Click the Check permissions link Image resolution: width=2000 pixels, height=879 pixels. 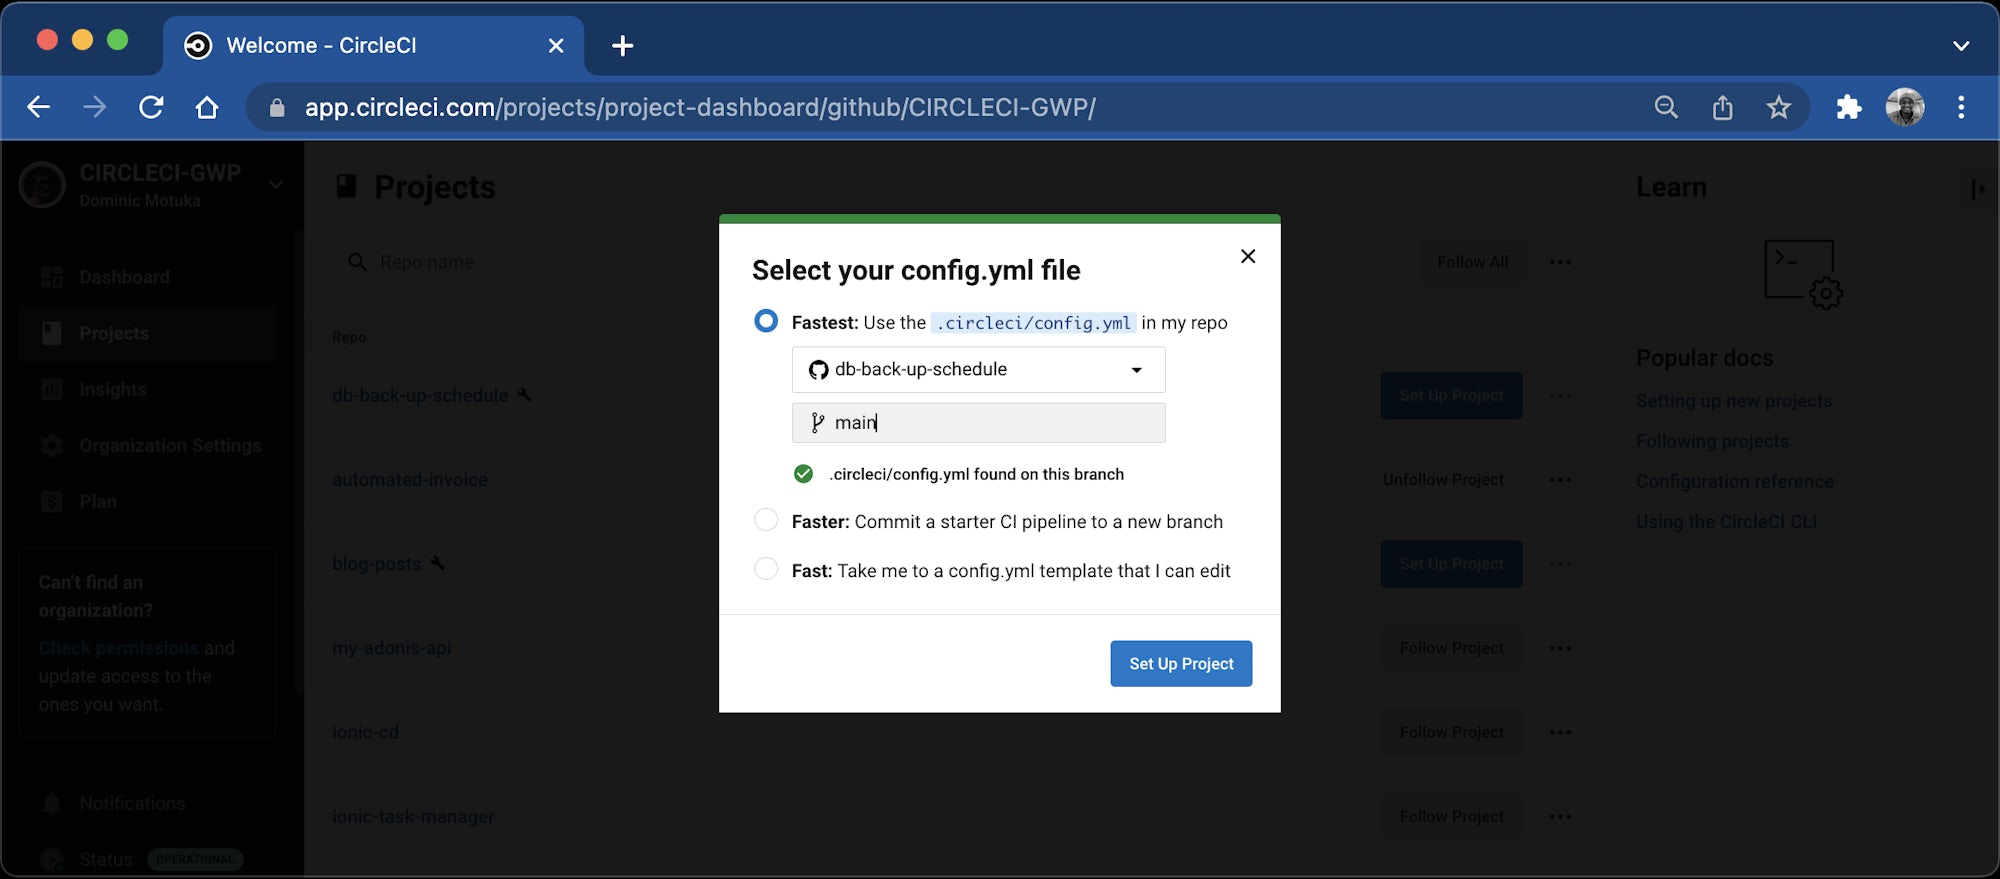tap(119, 648)
